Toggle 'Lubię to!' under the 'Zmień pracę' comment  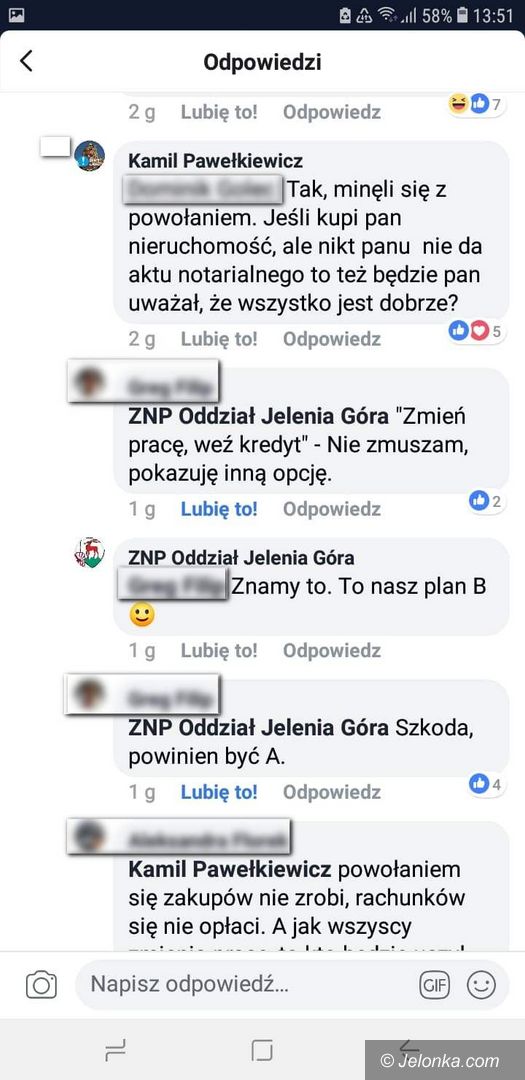pos(219,509)
